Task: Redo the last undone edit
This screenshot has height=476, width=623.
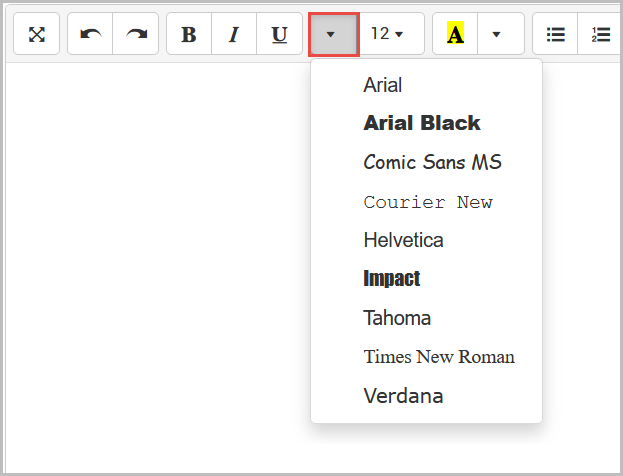Action: (x=136, y=34)
